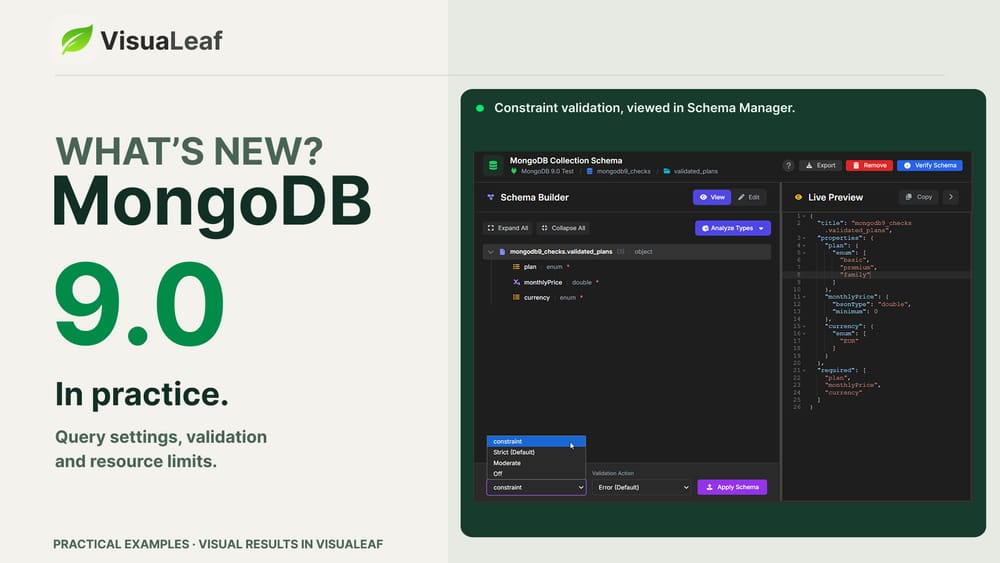Switch Schema Builder to Edit mode
Screen dimensions: 1000x563
click(x=749, y=198)
